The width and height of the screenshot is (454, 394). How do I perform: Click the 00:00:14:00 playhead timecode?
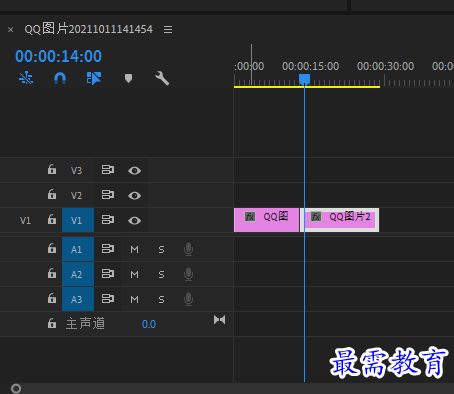point(58,56)
